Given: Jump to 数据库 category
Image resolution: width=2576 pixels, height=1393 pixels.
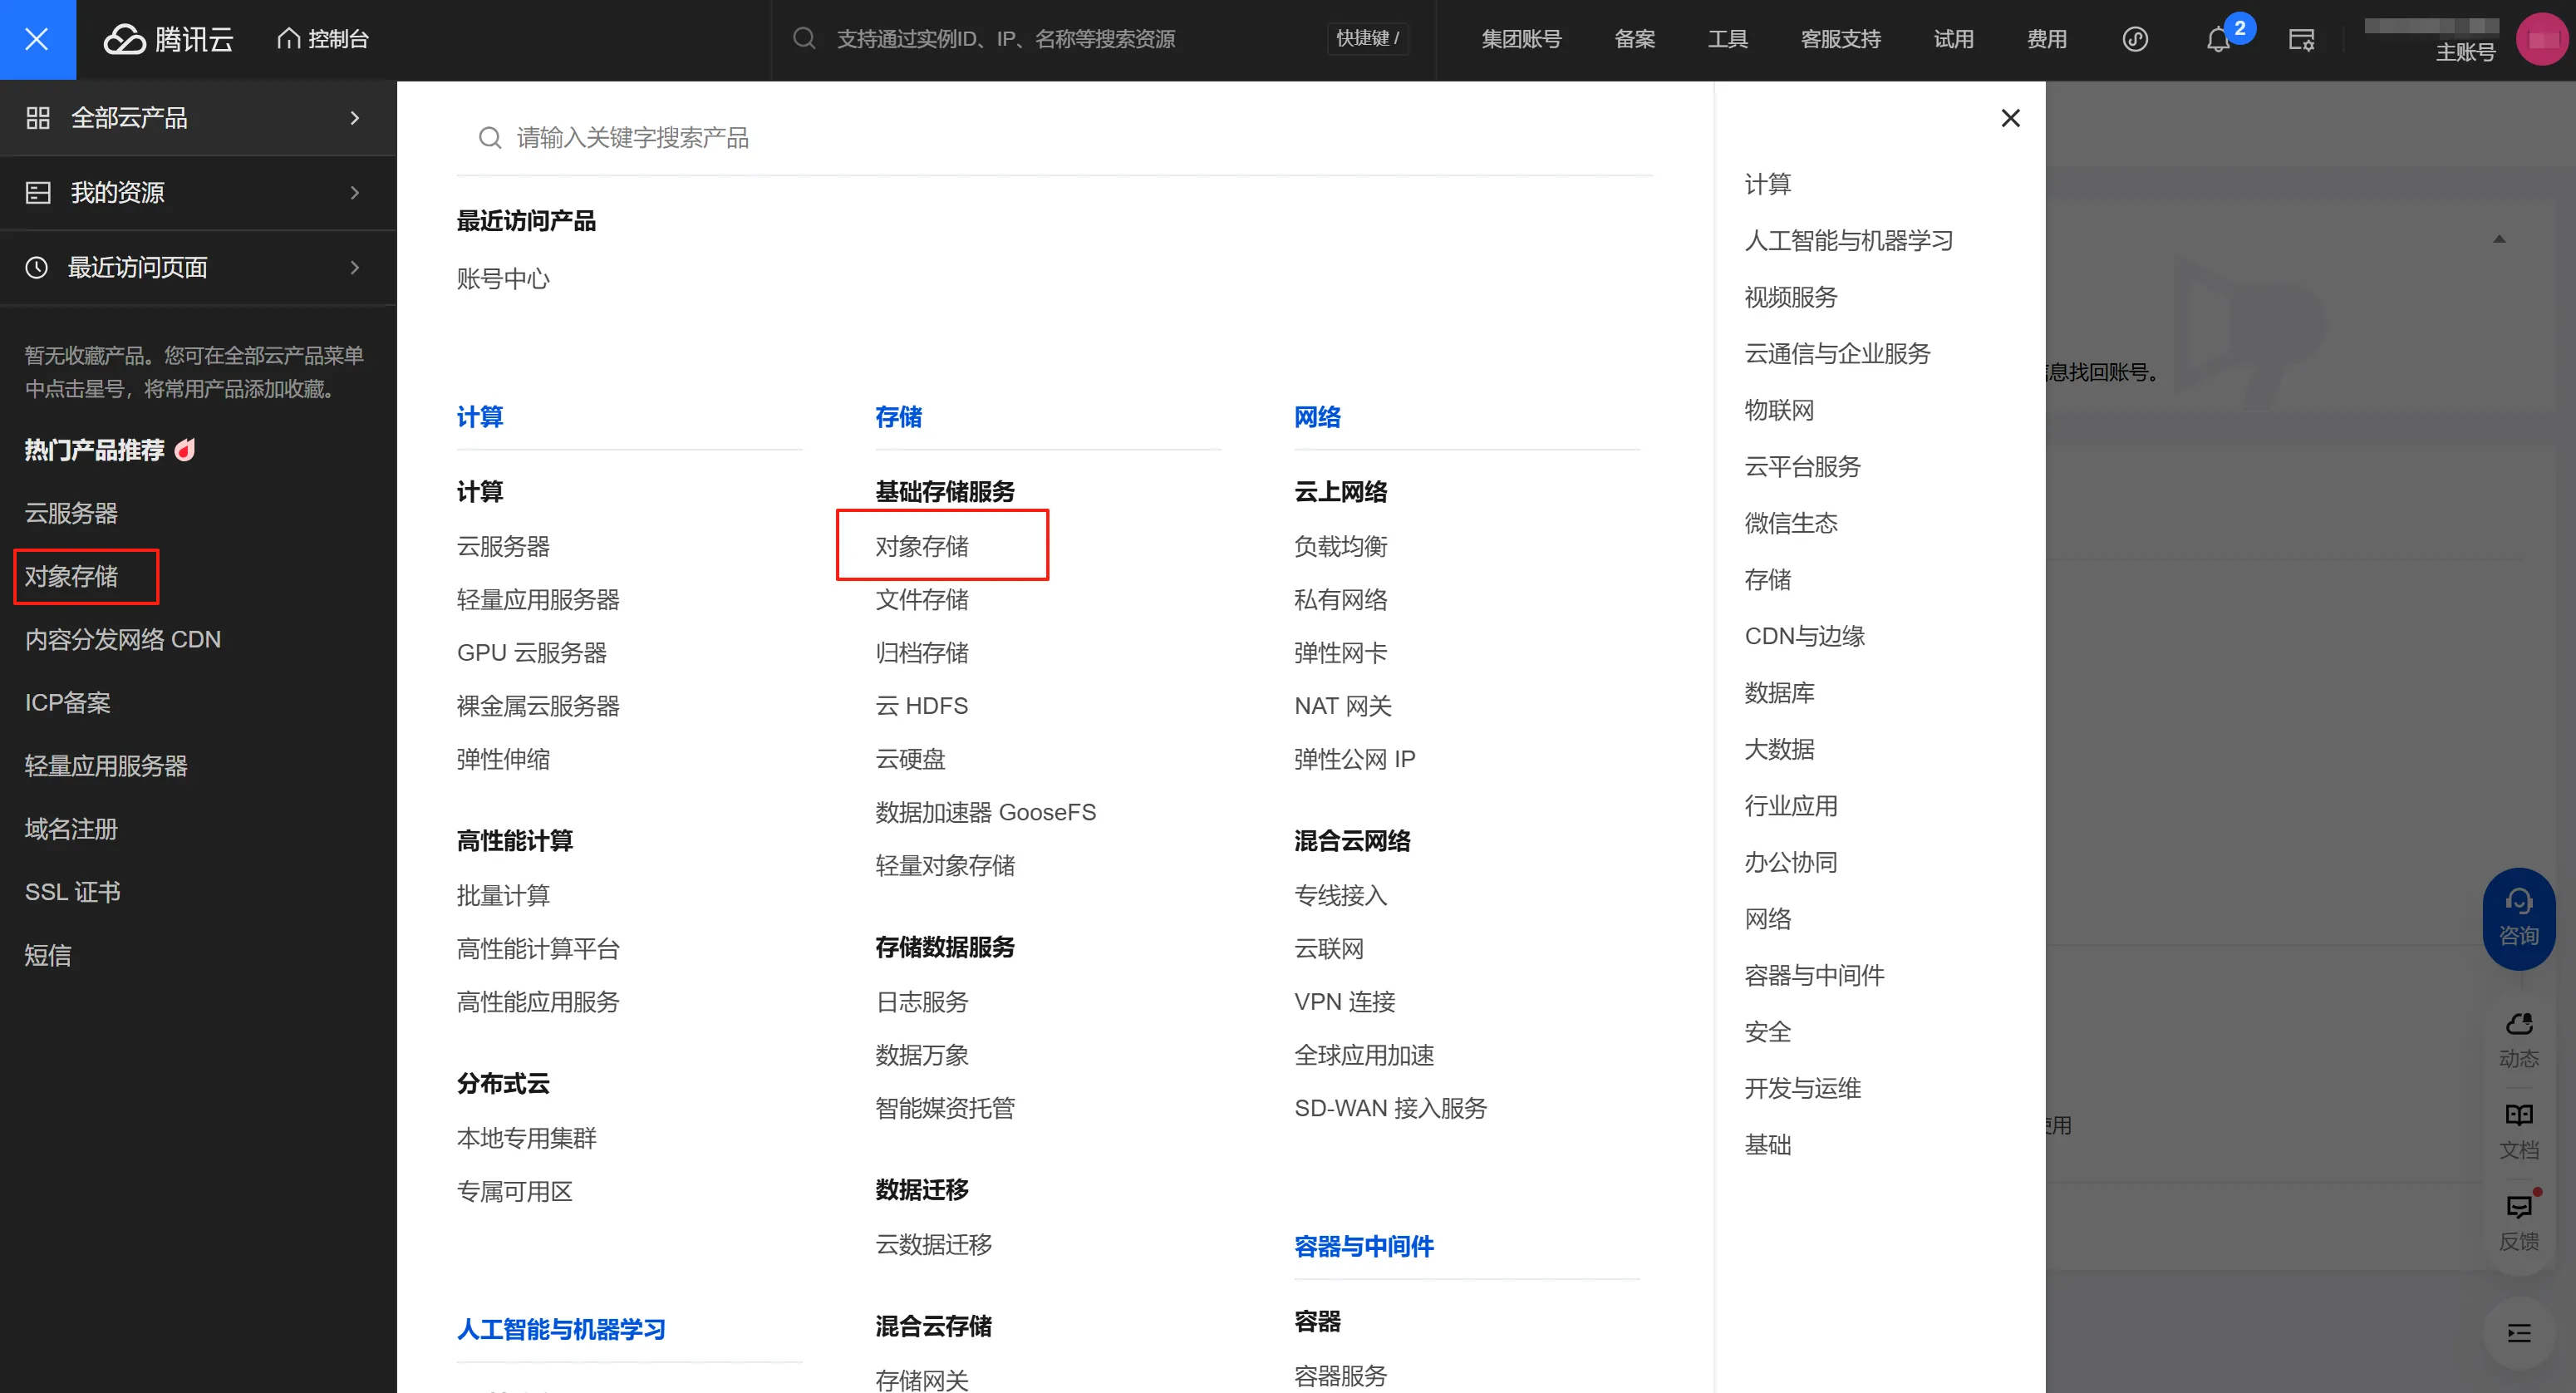Looking at the screenshot, I should point(1779,693).
